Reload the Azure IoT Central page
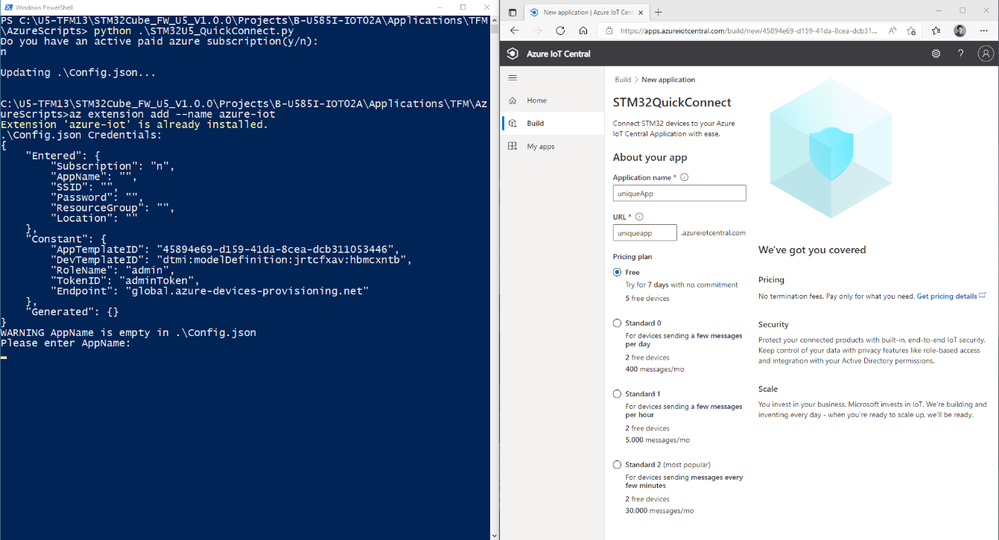Screen dimensions: 999x540 pyautogui.click(x=560, y=31)
